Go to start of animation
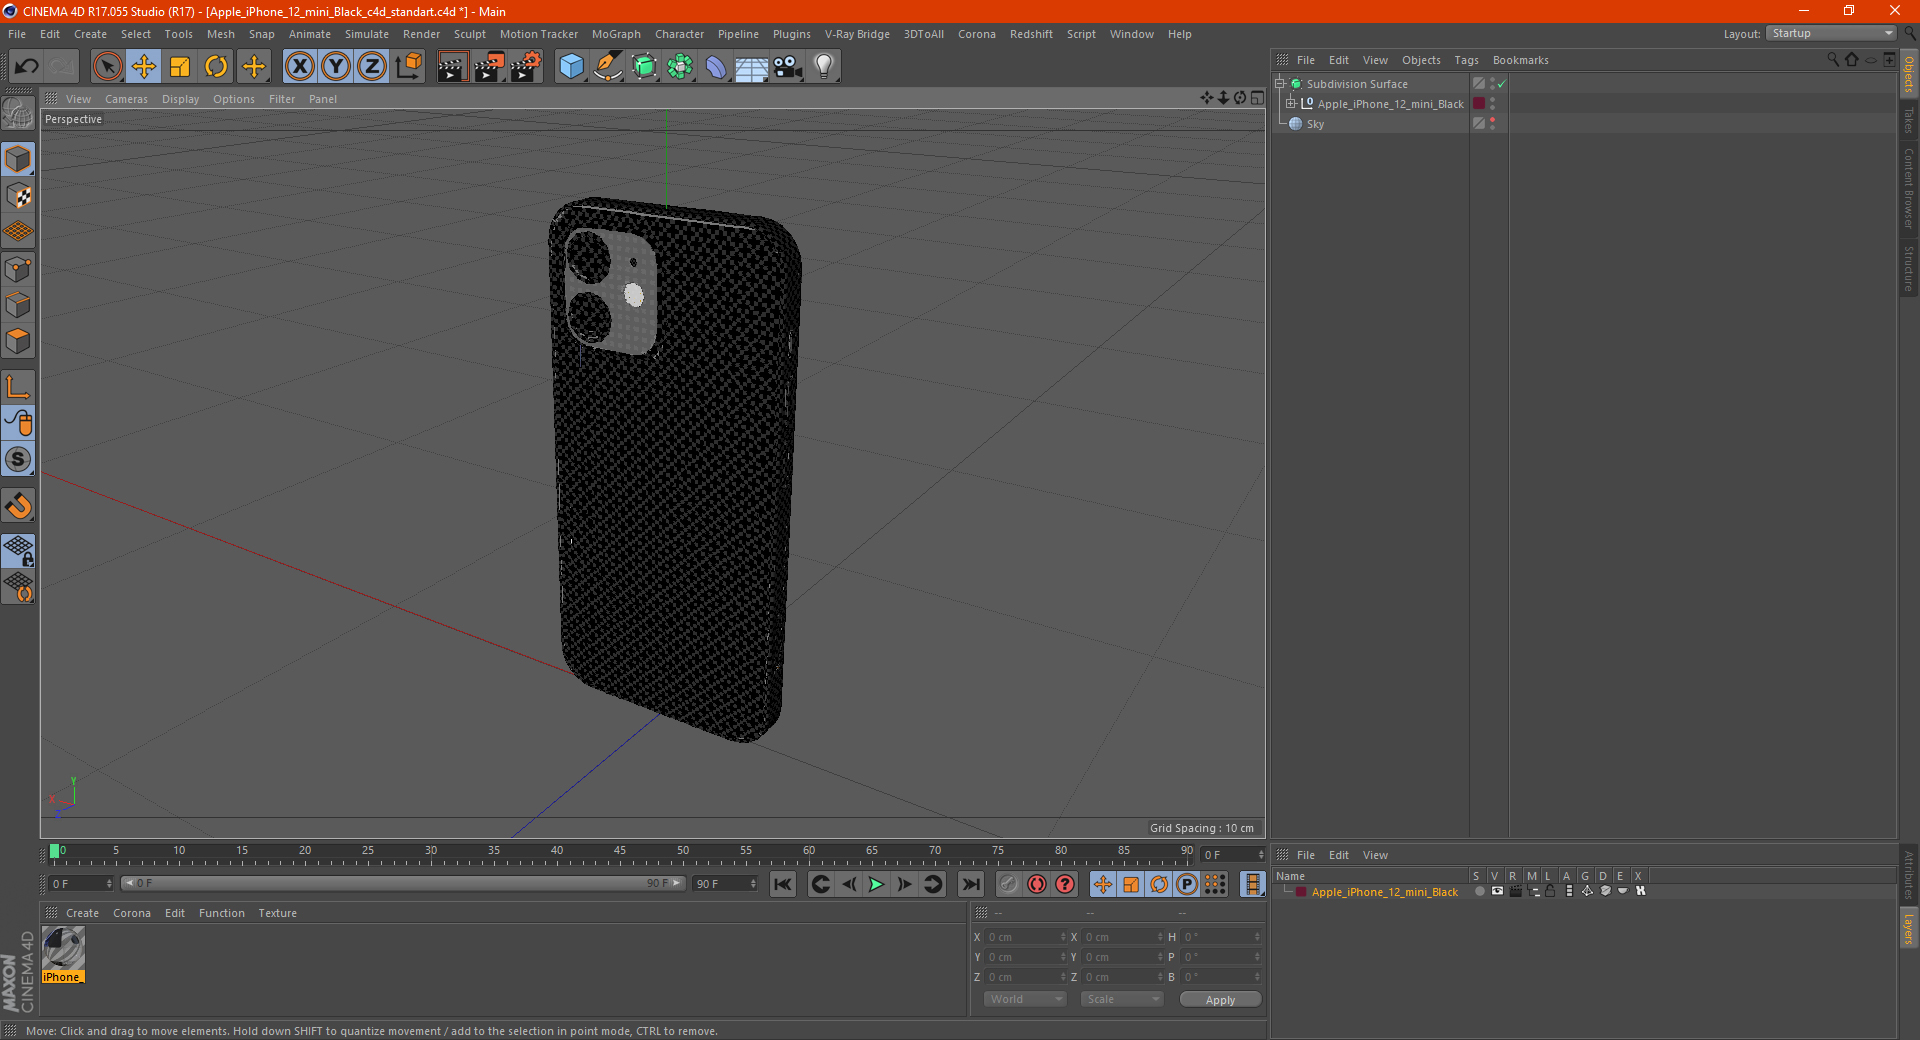This screenshot has height=1040, width=1920. click(783, 884)
